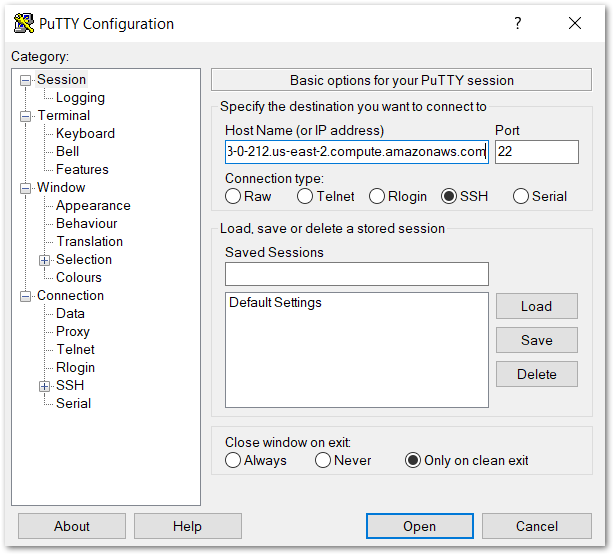Click the Port field containing 22
This screenshot has width=614, height=555.
tap(536, 152)
